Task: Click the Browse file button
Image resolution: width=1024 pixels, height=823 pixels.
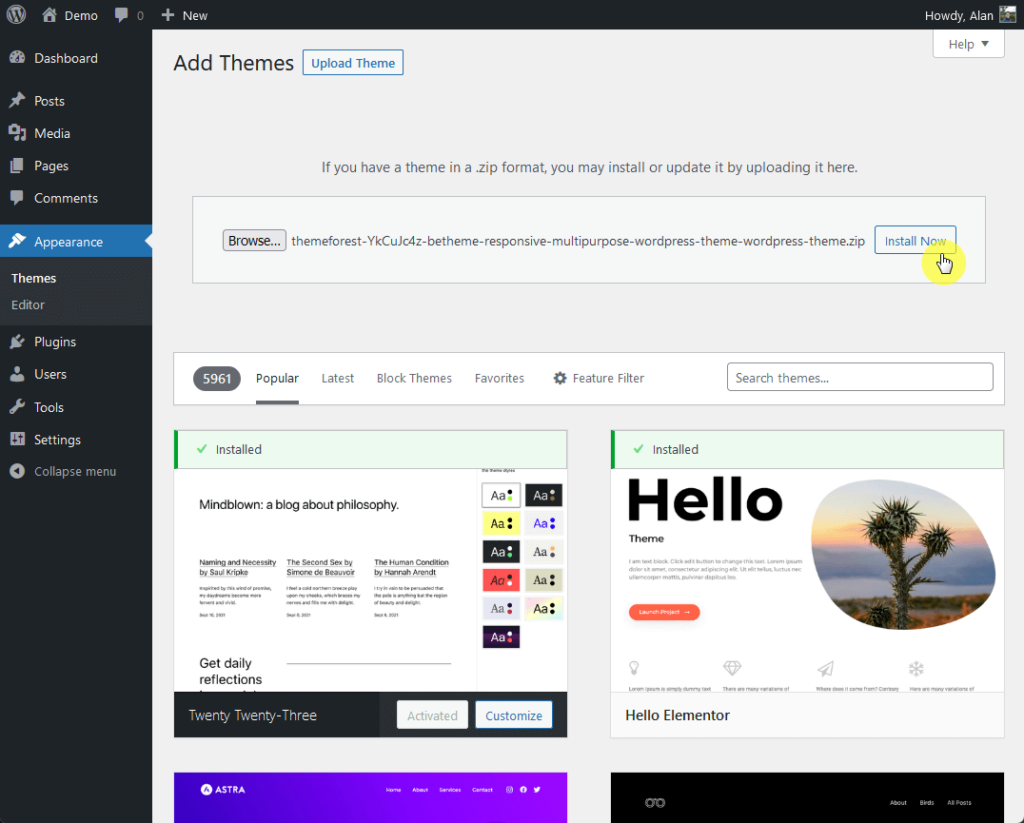Action: [254, 240]
